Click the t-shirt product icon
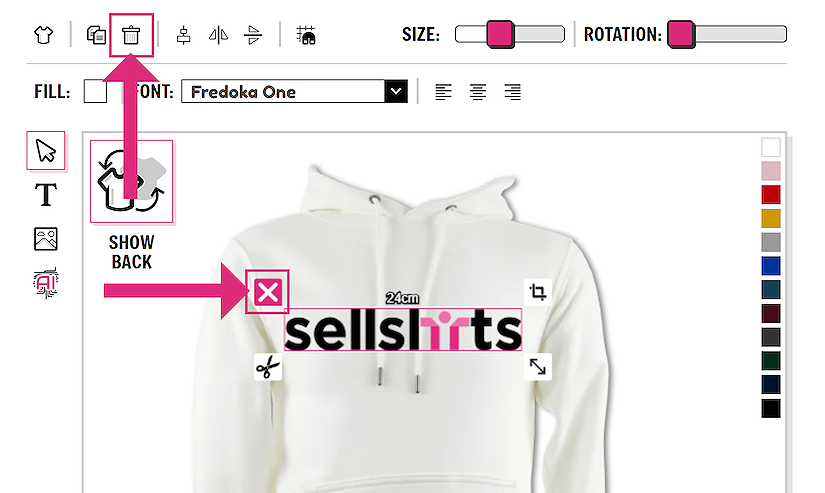The width and height of the screenshot is (825, 493). pyautogui.click(x=44, y=35)
